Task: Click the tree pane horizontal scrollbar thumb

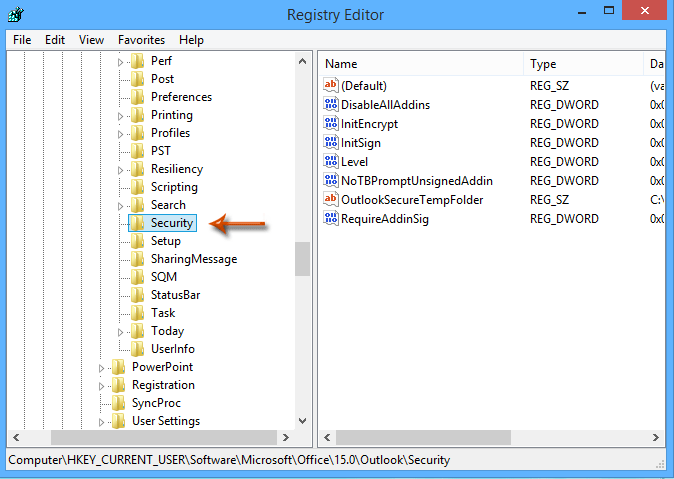Action: [164, 437]
